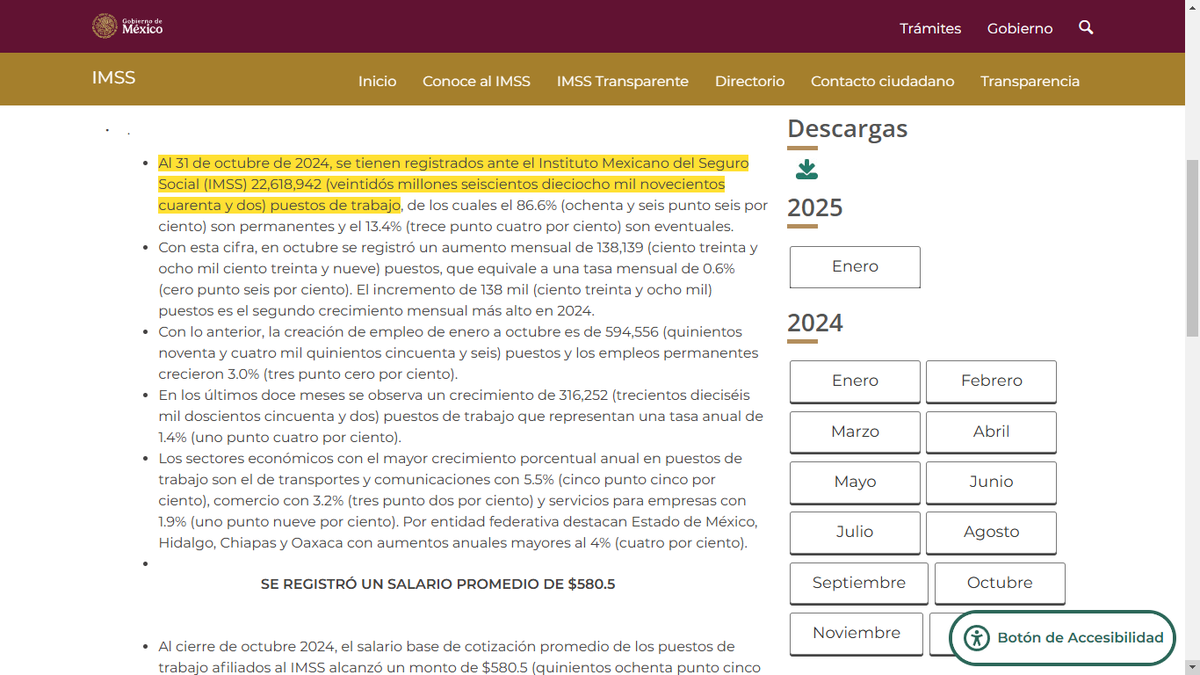Open the search magnifier icon
Viewport: 1200px width, 675px height.
pyautogui.click(x=1086, y=28)
